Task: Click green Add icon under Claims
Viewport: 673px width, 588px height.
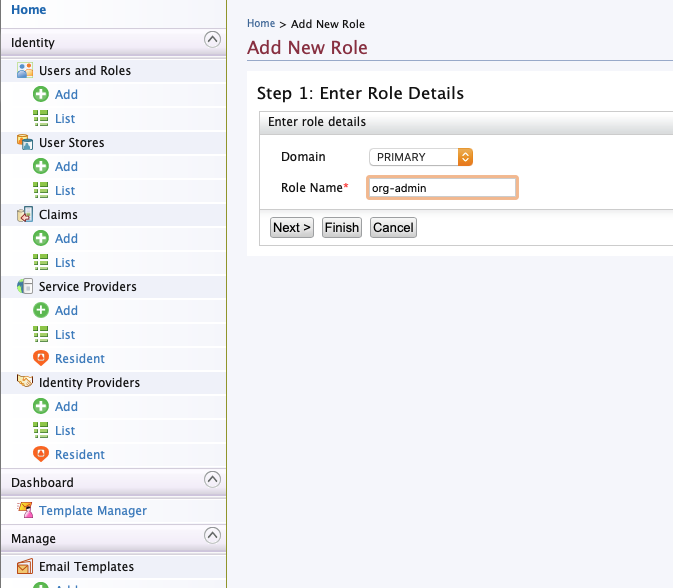Action: [x=41, y=239]
